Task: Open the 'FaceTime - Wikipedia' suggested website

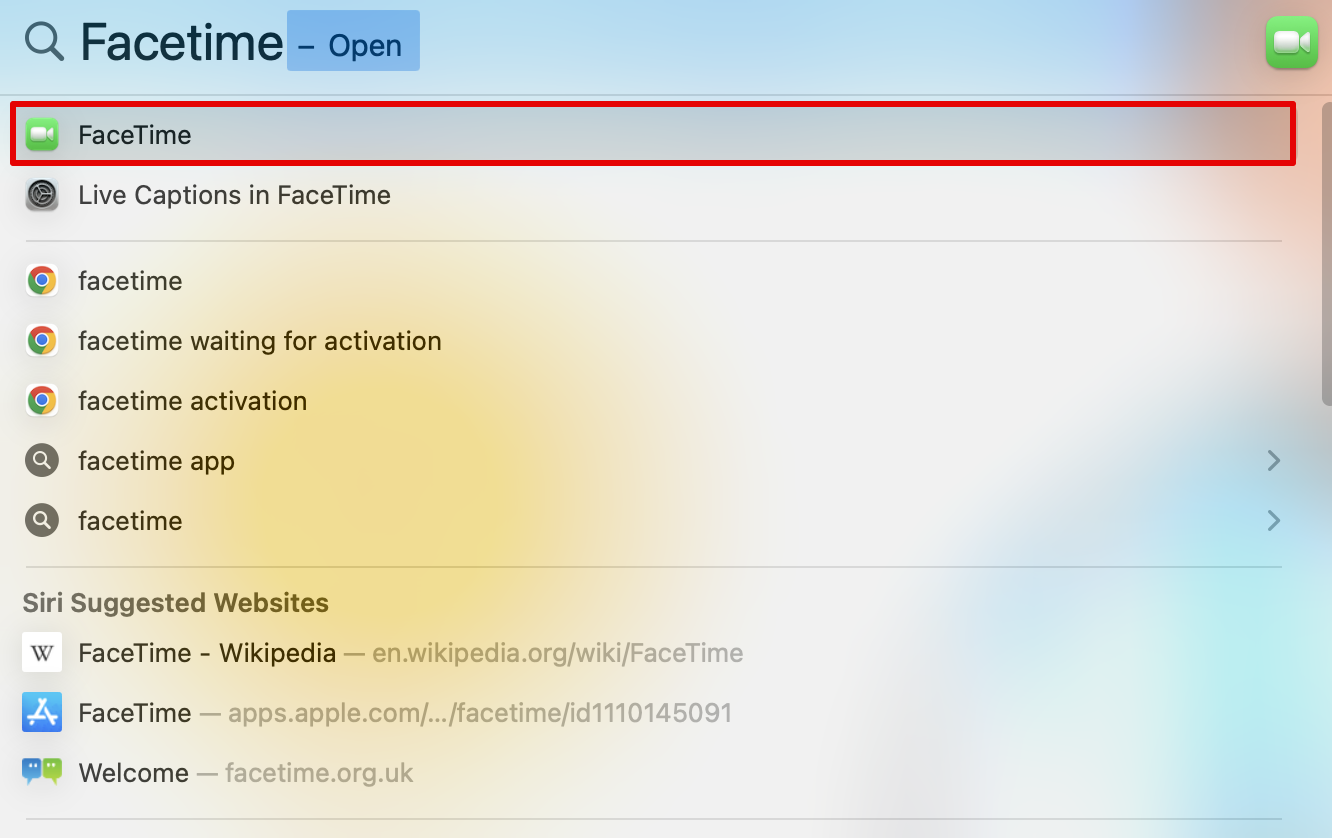Action: tap(653, 653)
